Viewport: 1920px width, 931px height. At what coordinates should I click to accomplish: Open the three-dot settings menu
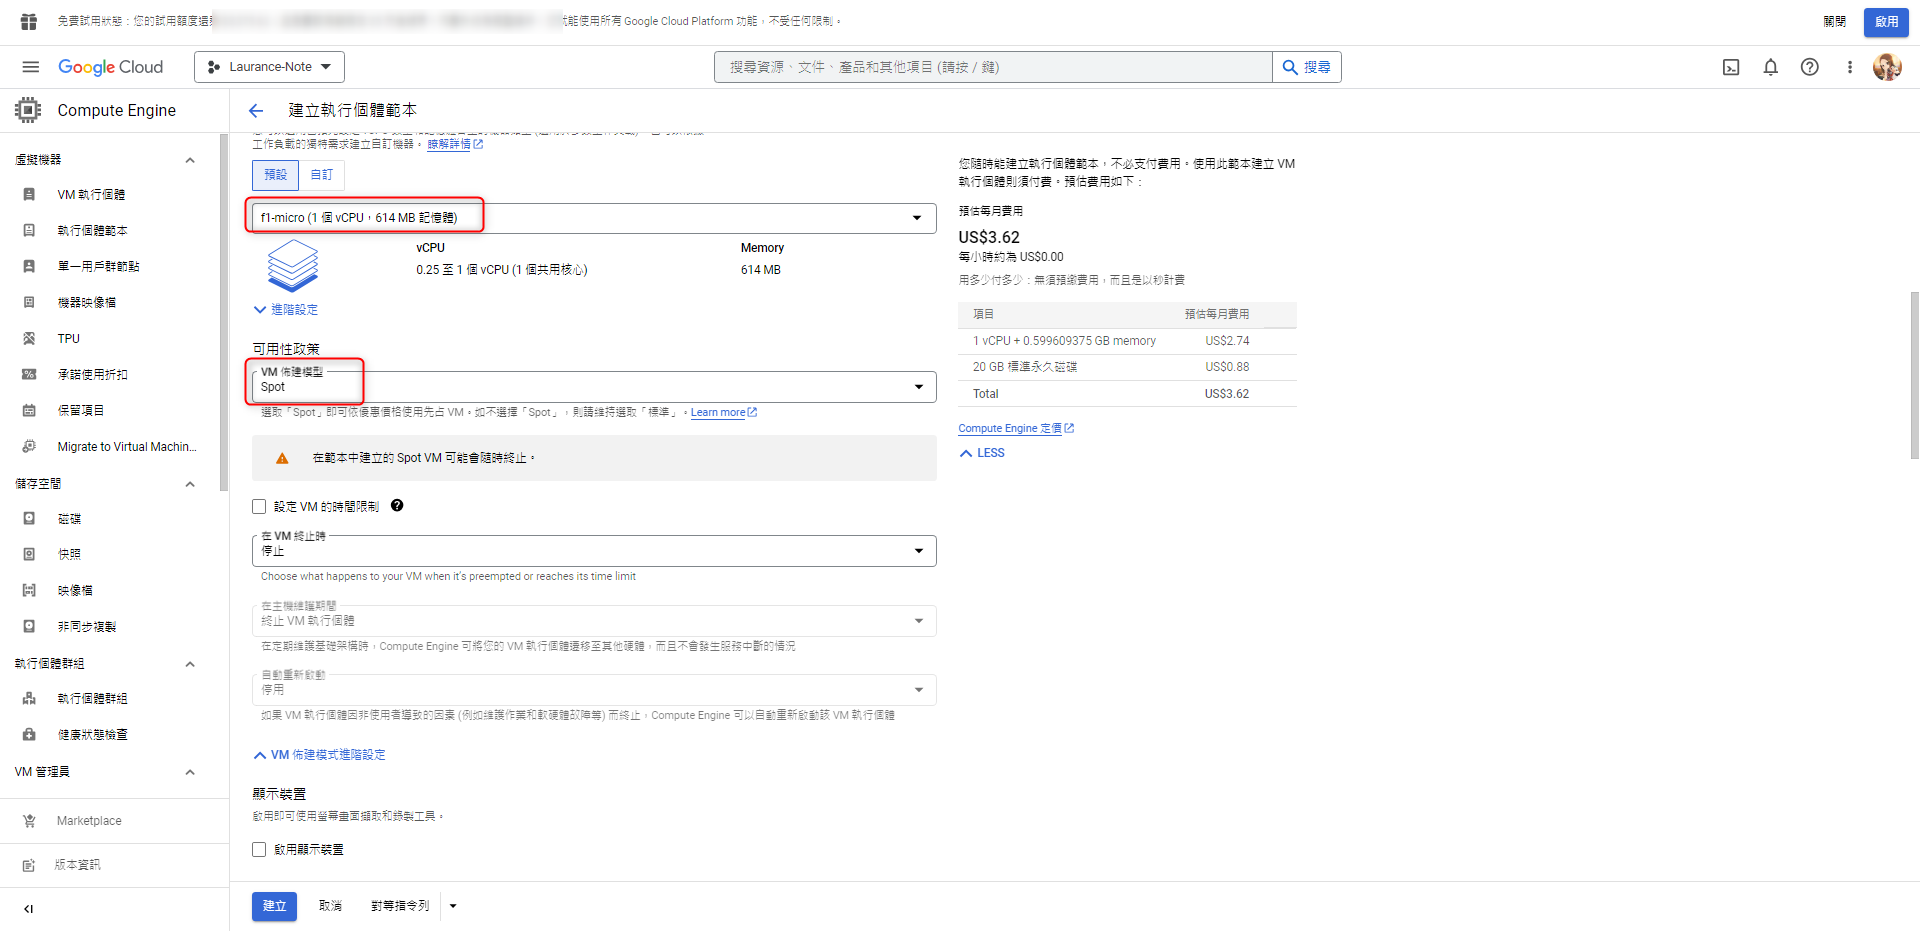[x=1849, y=67]
